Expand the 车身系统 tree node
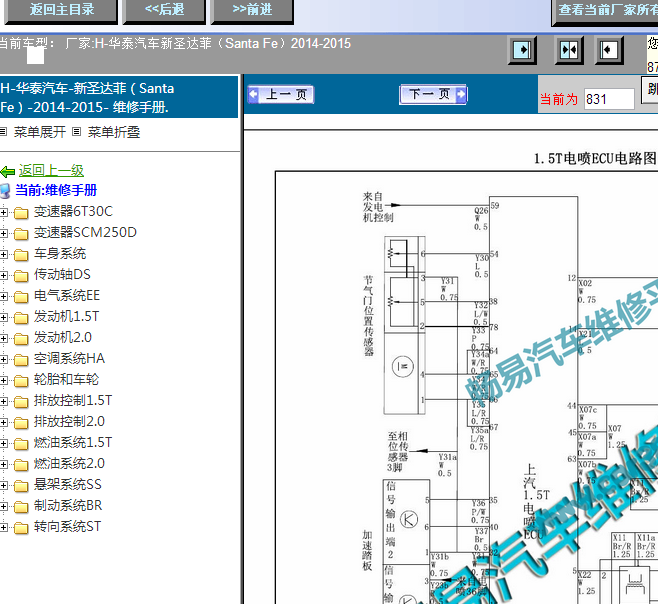This screenshot has height=604, width=658. tap(4, 254)
